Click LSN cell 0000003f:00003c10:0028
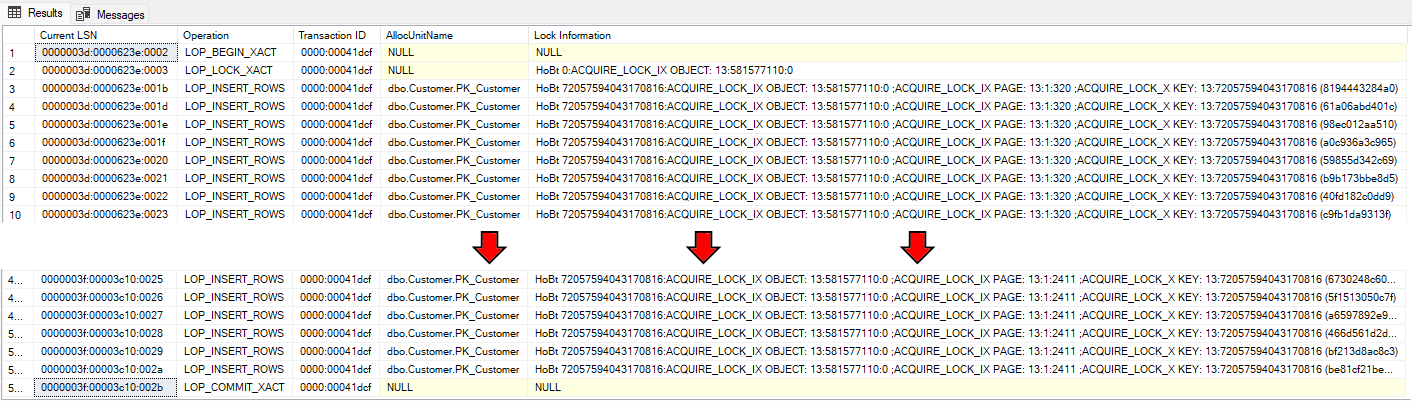The image size is (1412, 401). (107, 333)
